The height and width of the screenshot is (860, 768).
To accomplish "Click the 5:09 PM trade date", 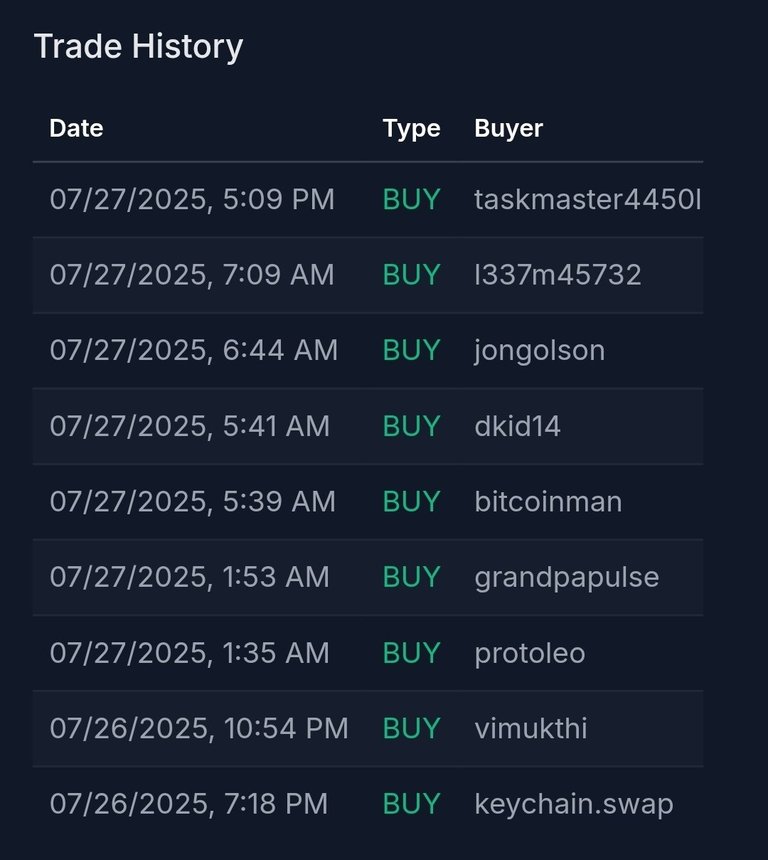I will pos(192,200).
